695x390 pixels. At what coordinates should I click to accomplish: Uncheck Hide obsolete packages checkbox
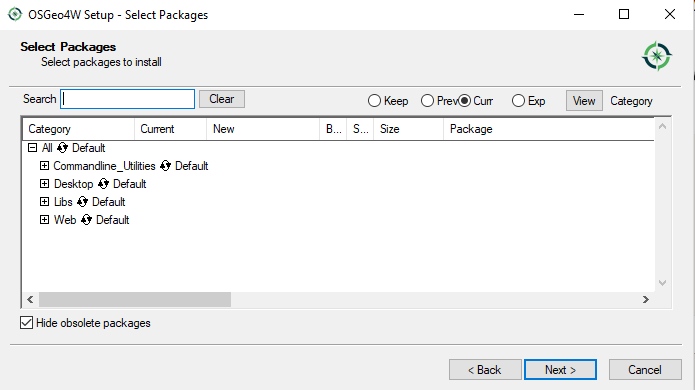(x=27, y=323)
